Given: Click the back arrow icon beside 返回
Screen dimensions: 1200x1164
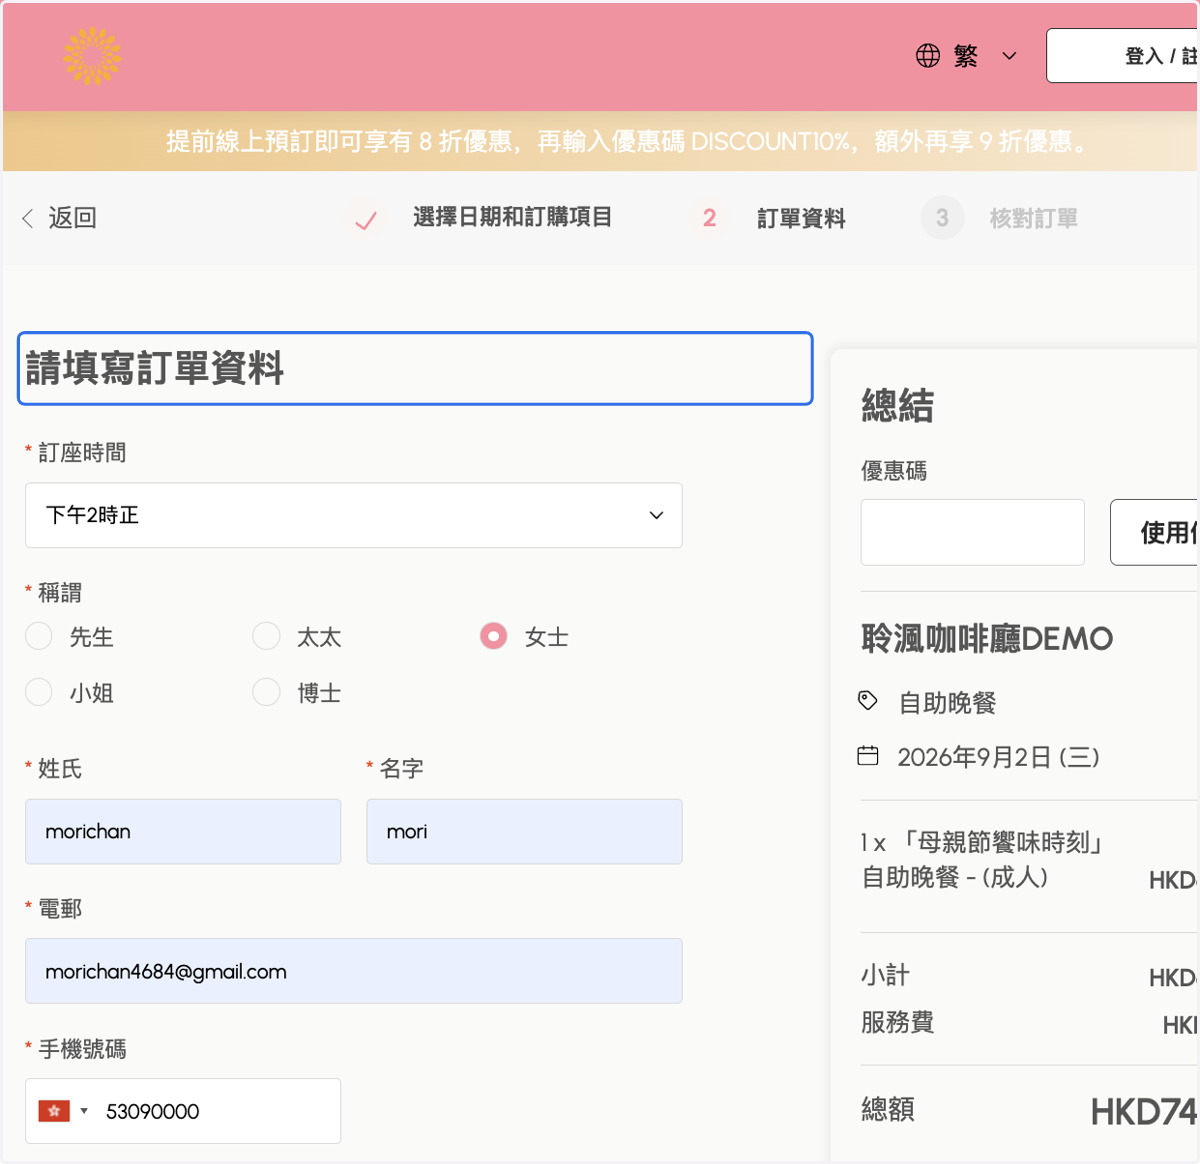Looking at the screenshot, I should tap(28, 218).
